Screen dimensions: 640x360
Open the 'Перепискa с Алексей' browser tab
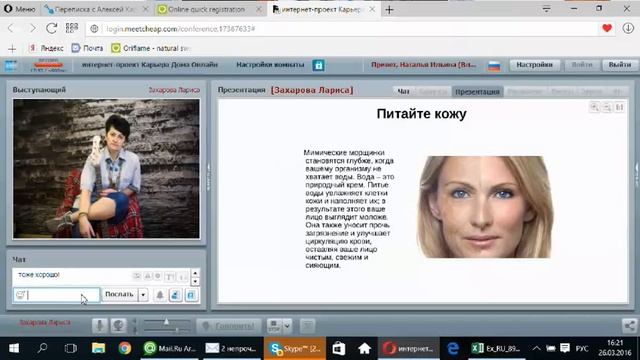[x=95, y=9]
